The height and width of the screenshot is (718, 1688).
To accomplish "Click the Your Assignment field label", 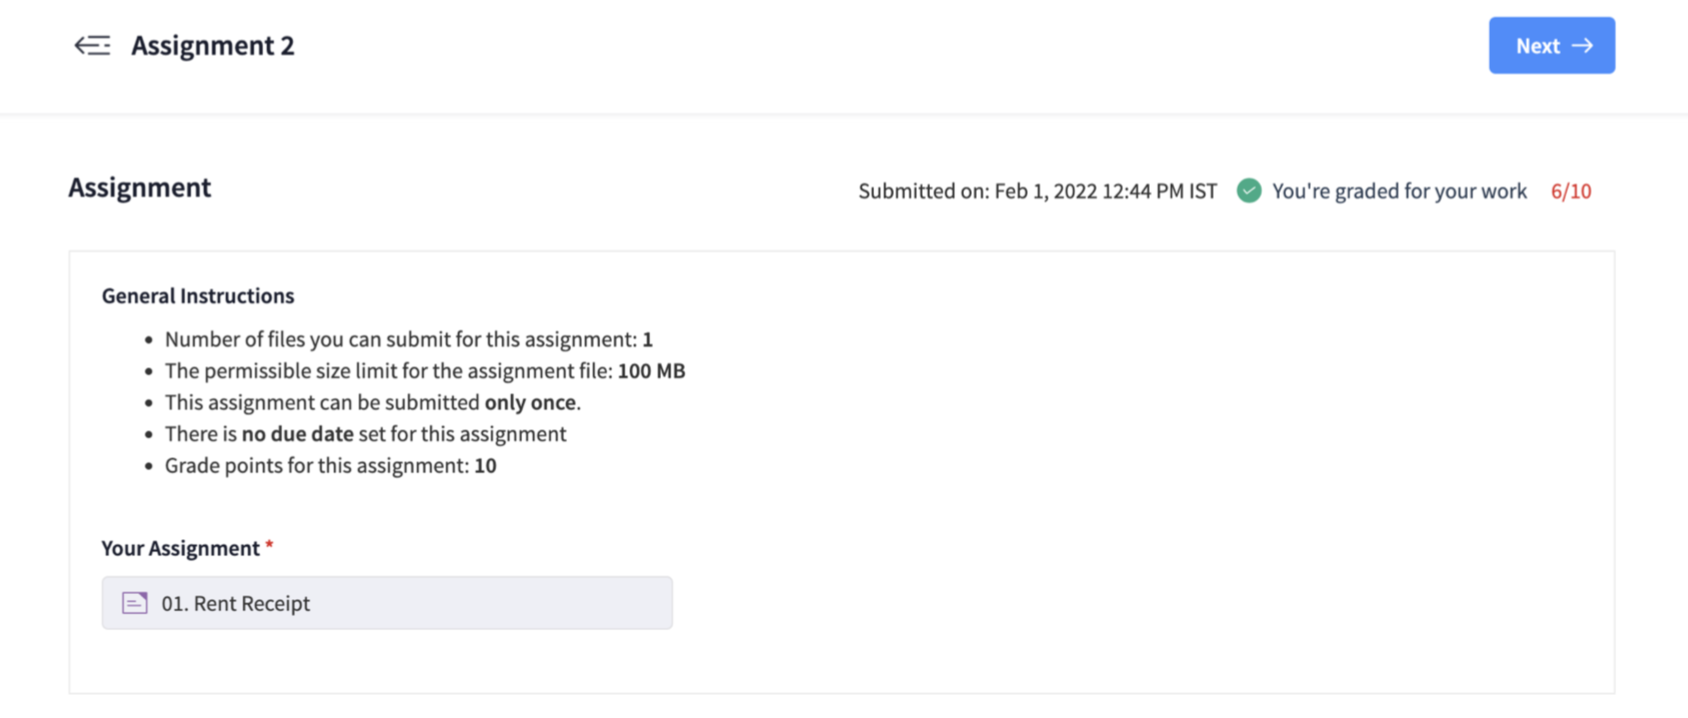I will [180, 548].
